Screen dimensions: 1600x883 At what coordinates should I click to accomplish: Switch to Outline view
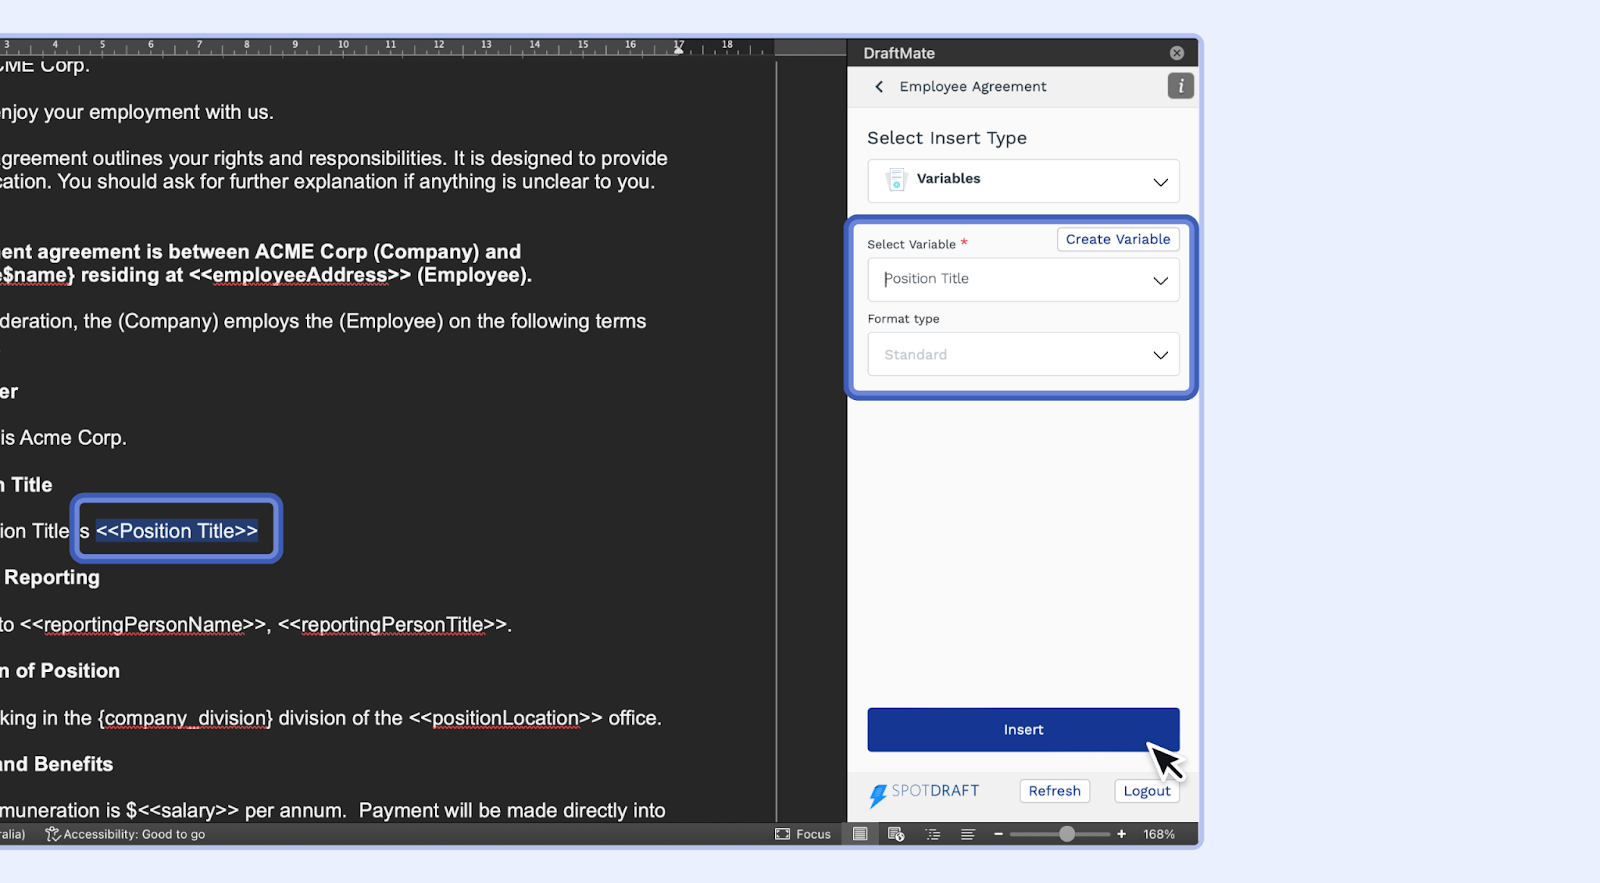point(933,834)
